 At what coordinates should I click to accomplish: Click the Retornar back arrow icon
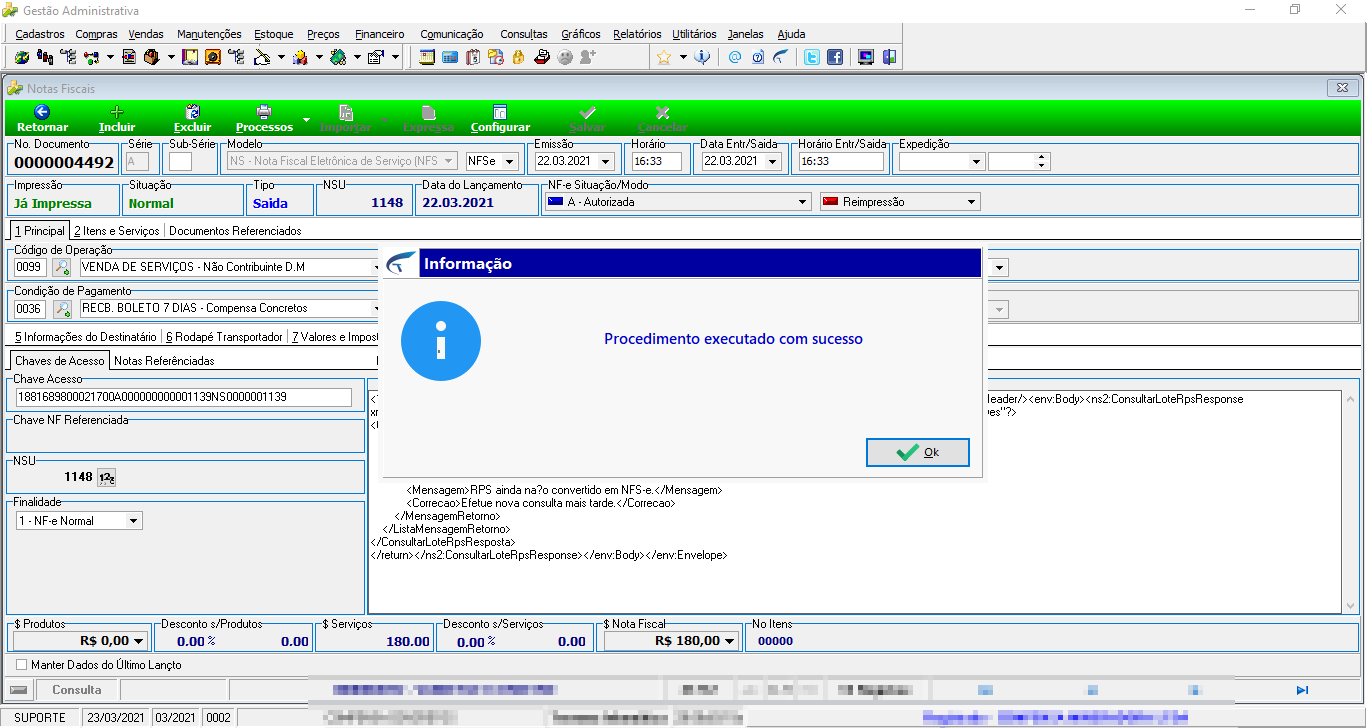pos(42,112)
